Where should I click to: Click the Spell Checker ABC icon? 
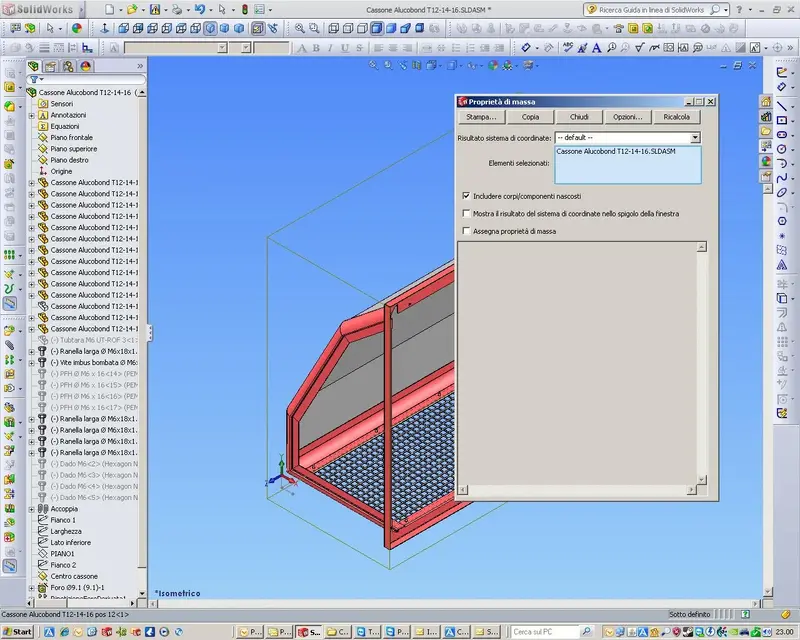(567, 48)
